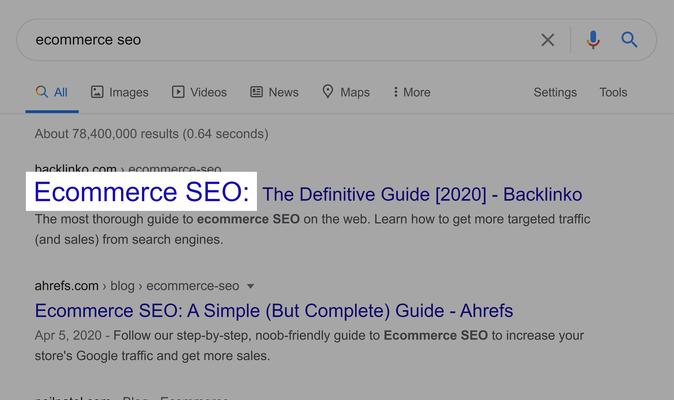Start voice search with microphone icon
Image resolution: width=674 pixels, height=400 pixels.
[x=593, y=40]
